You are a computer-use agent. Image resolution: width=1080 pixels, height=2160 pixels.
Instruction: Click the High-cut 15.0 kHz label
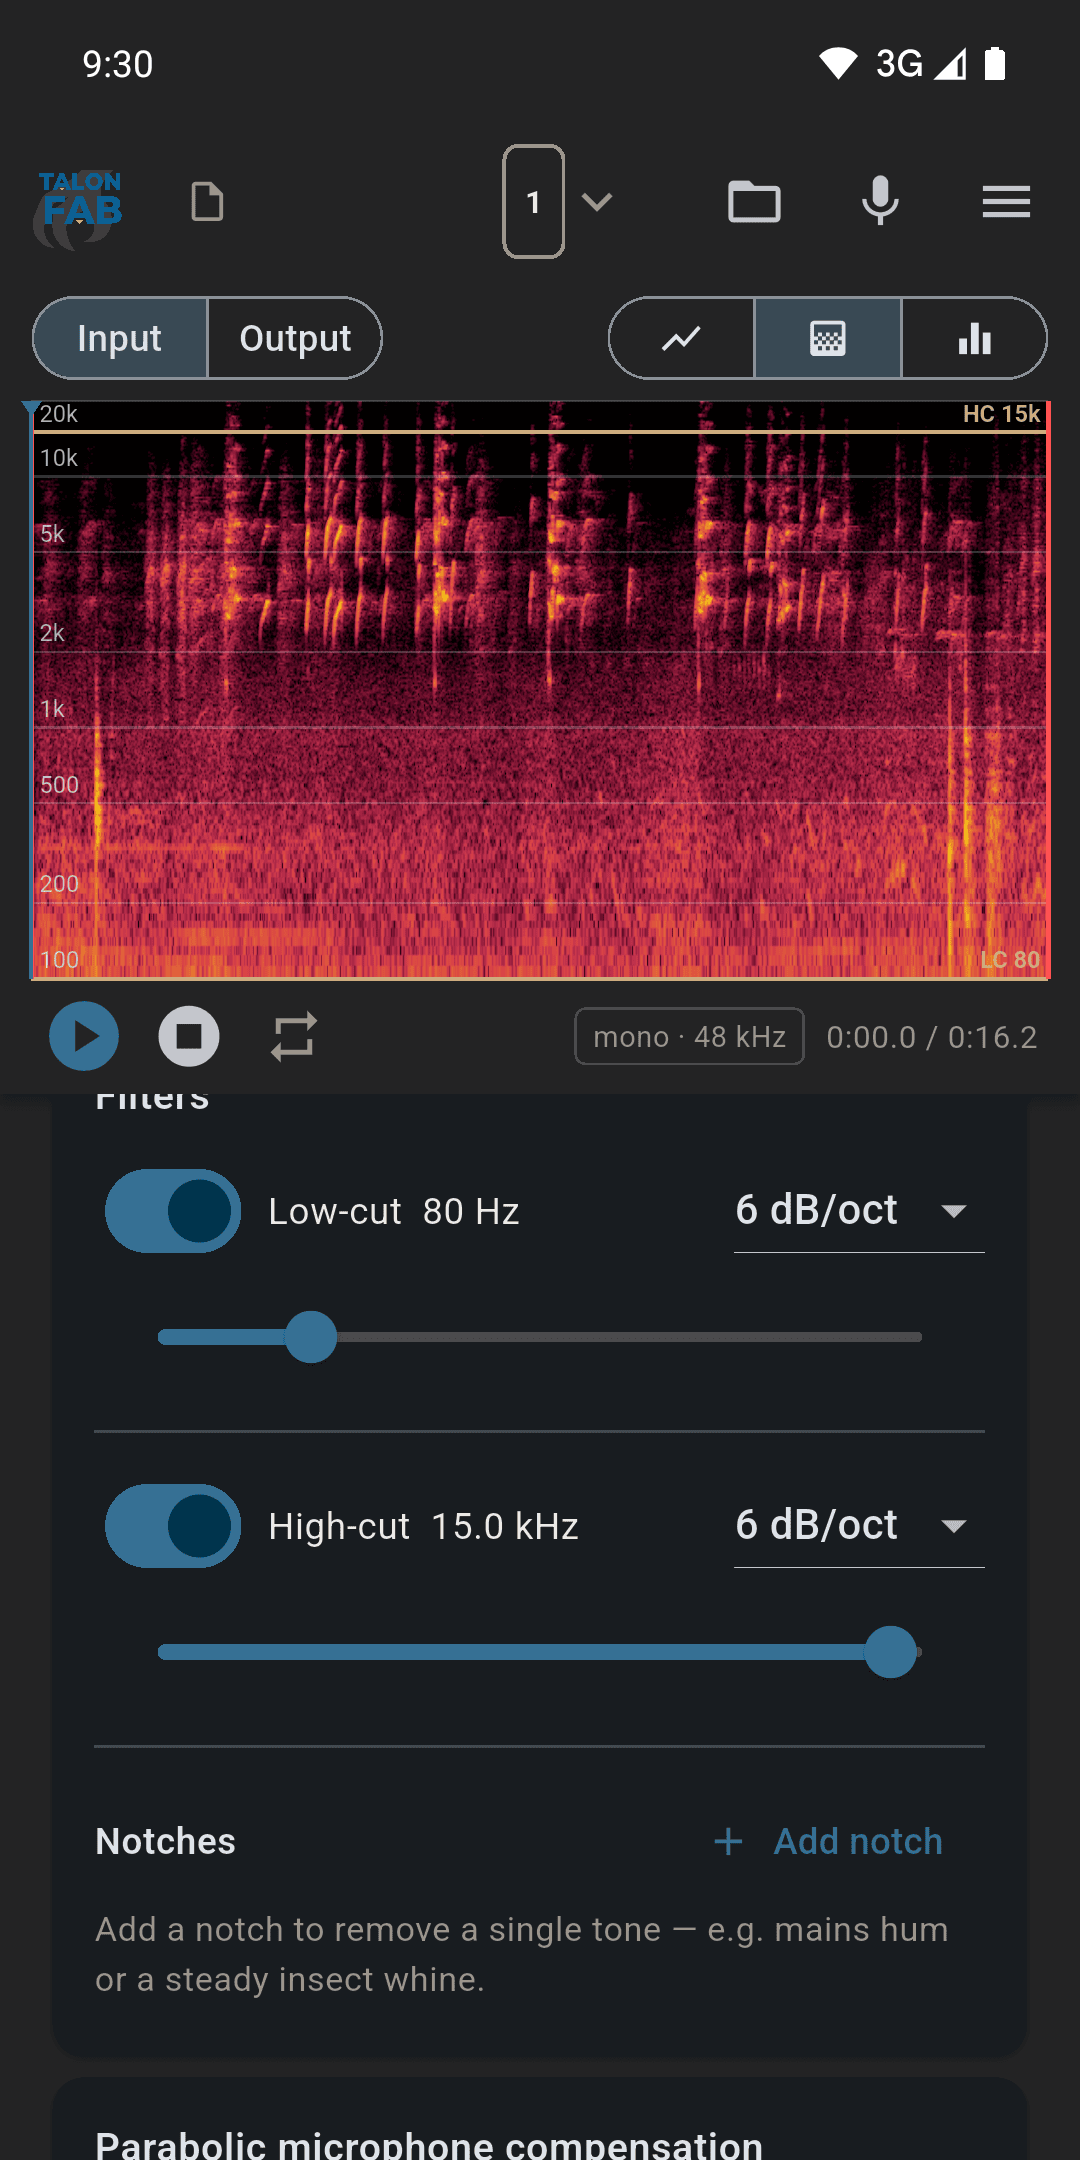tap(424, 1526)
